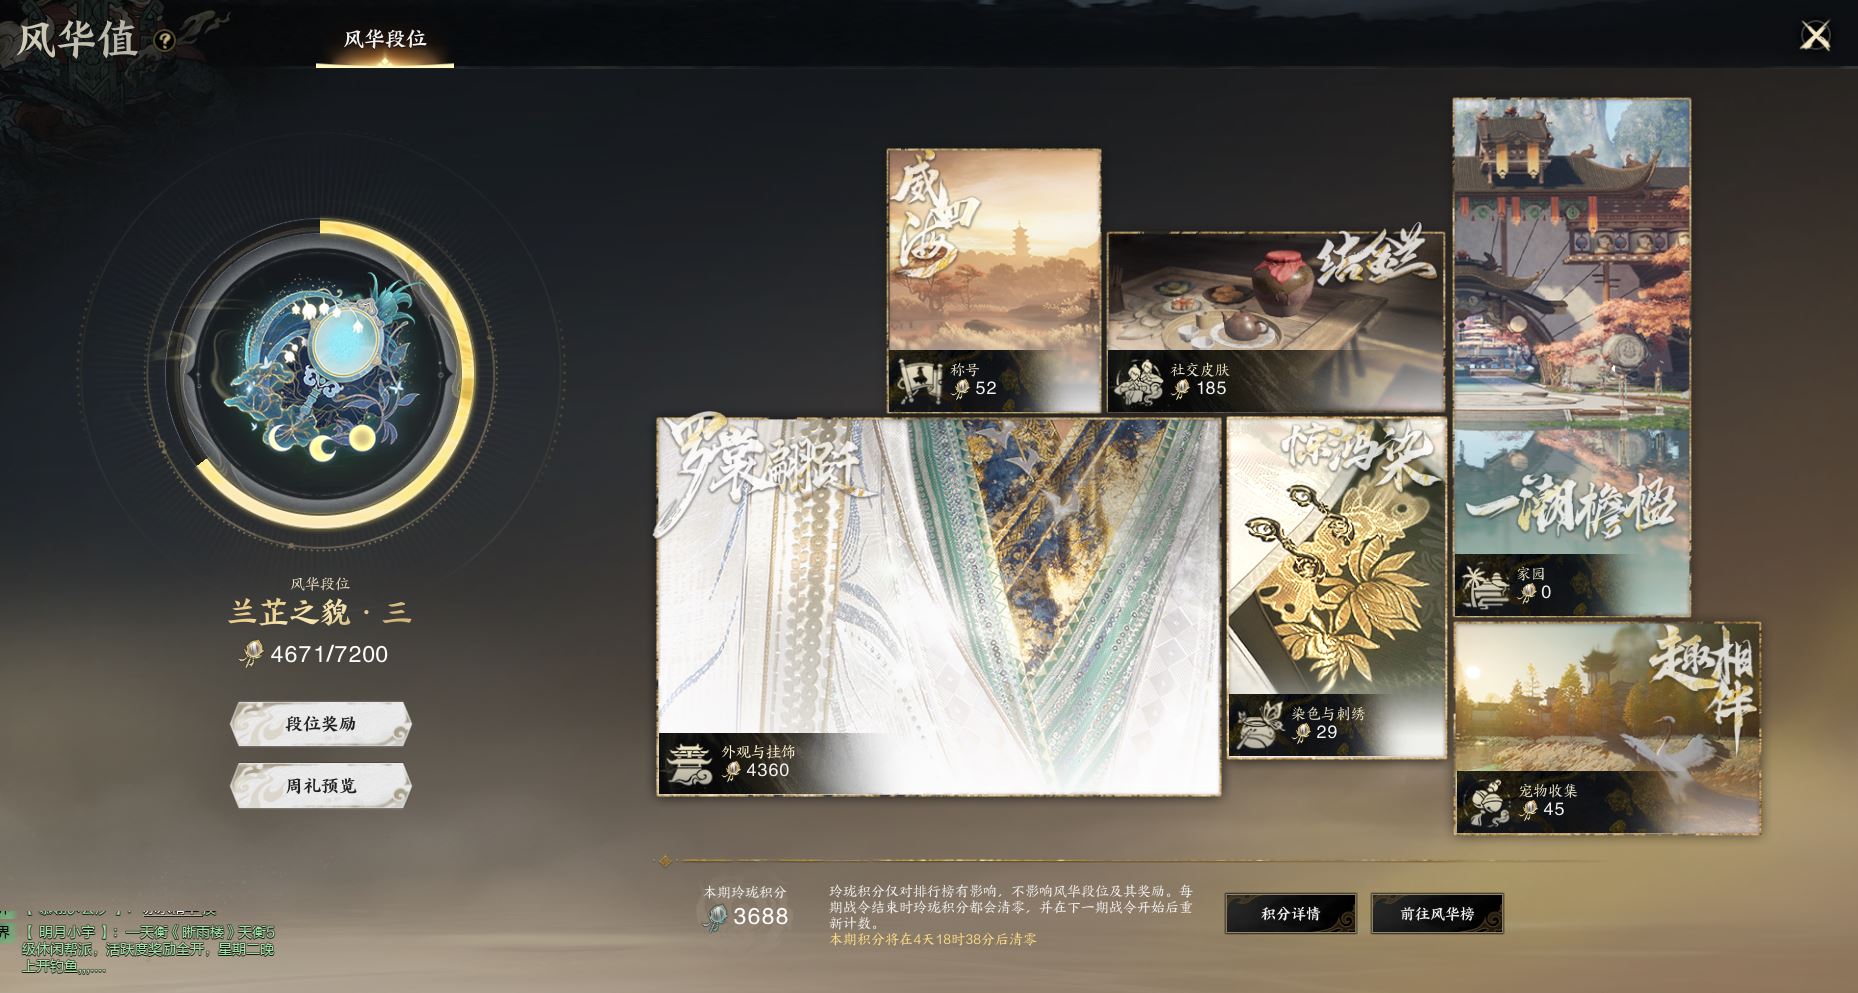Open the 趣相伴 pet collection card
This screenshot has width=1858, height=993.
(x=1607, y=728)
